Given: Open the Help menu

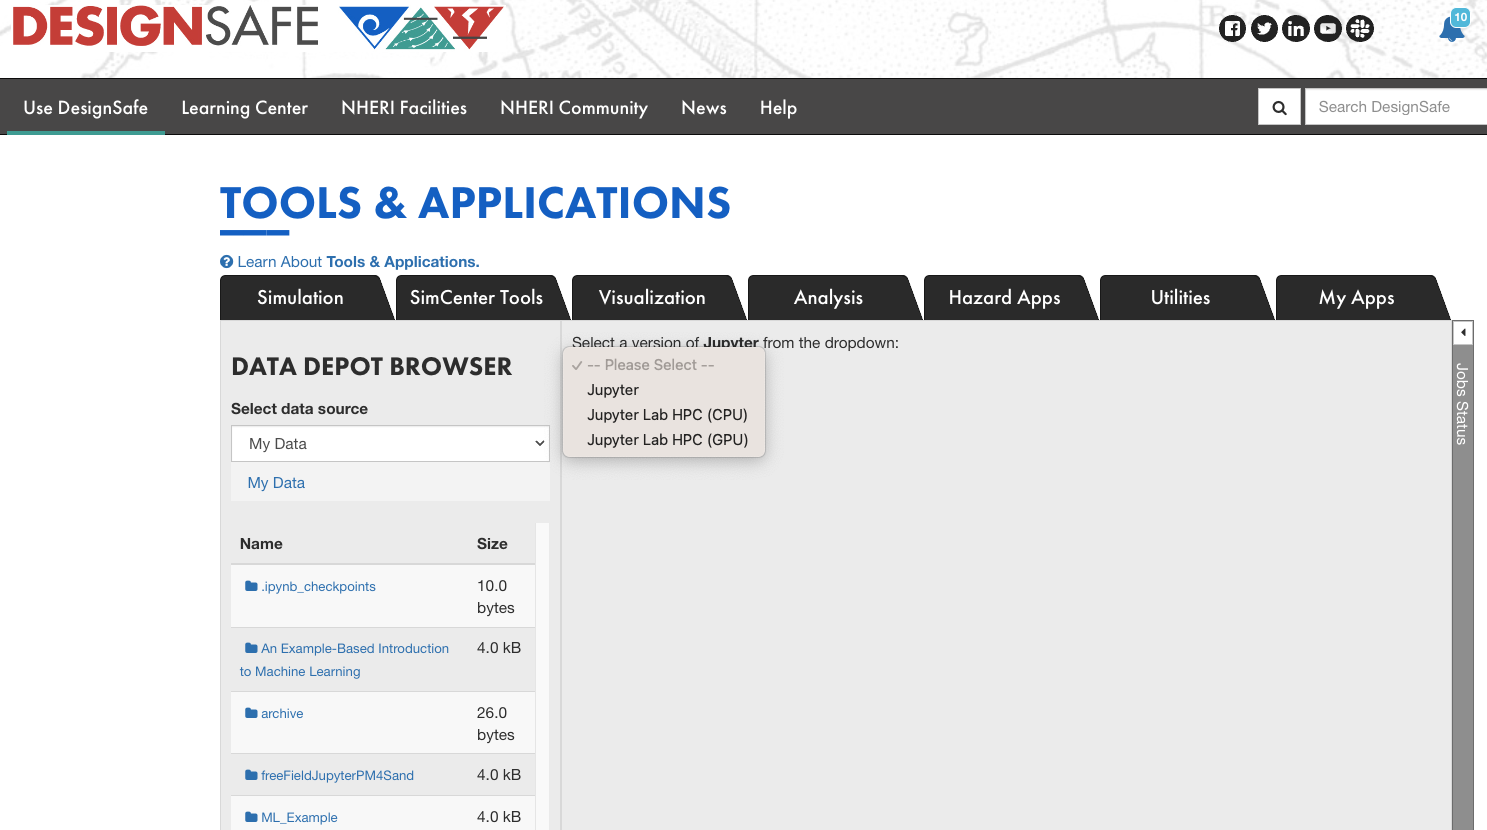Looking at the screenshot, I should coord(778,108).
